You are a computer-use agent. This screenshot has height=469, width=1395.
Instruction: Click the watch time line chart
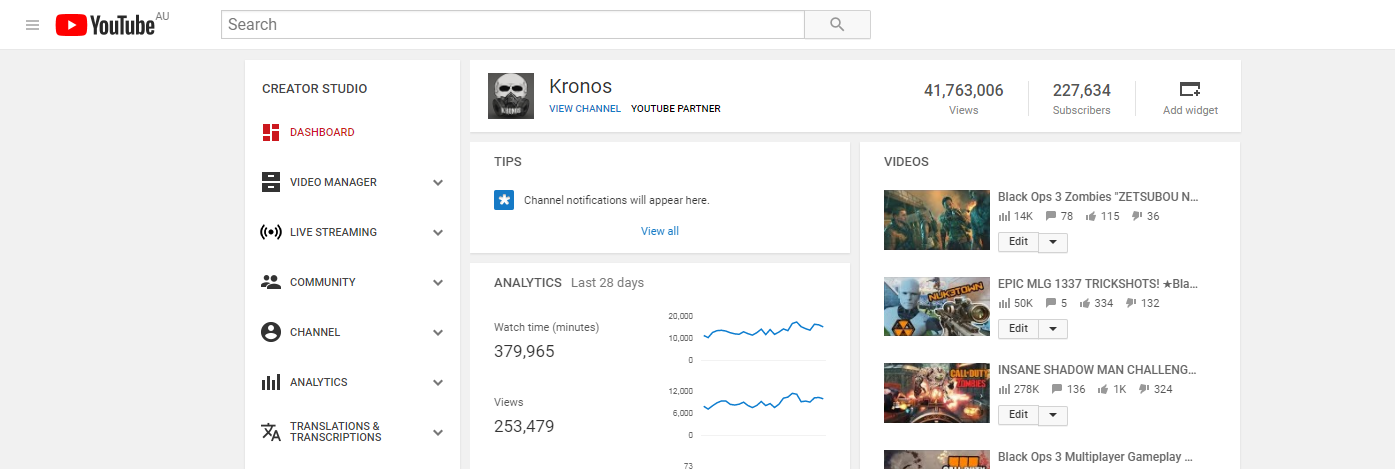(x=763, y=331)
